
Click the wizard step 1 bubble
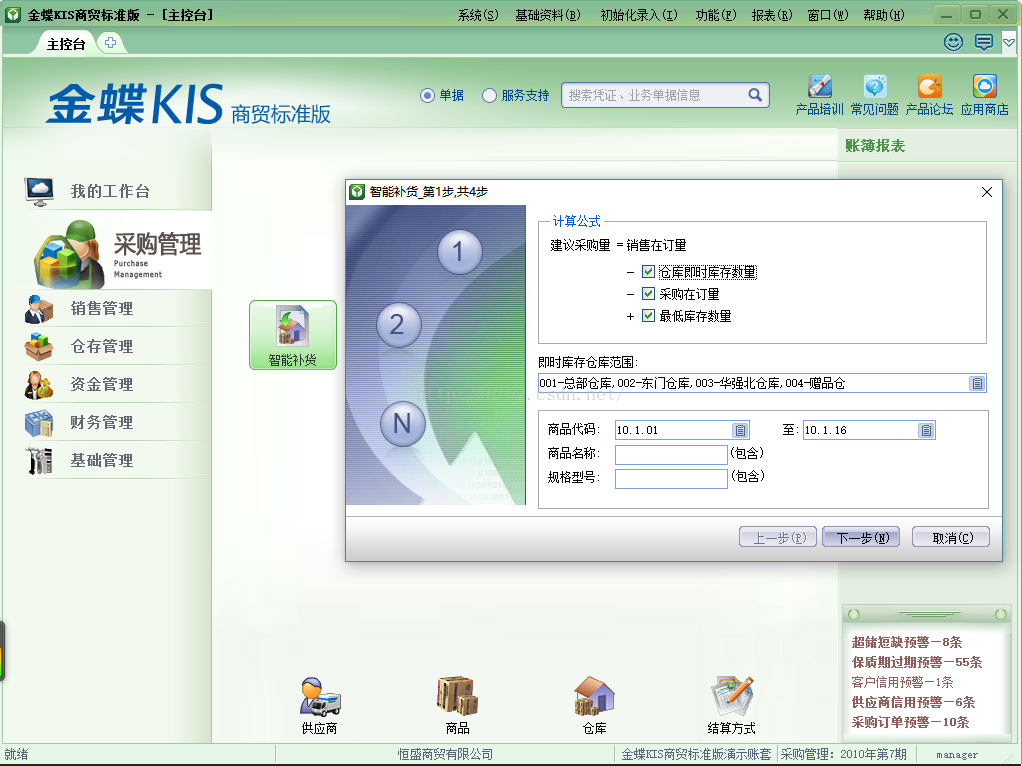pyautogui.click(x=460, y=252)
